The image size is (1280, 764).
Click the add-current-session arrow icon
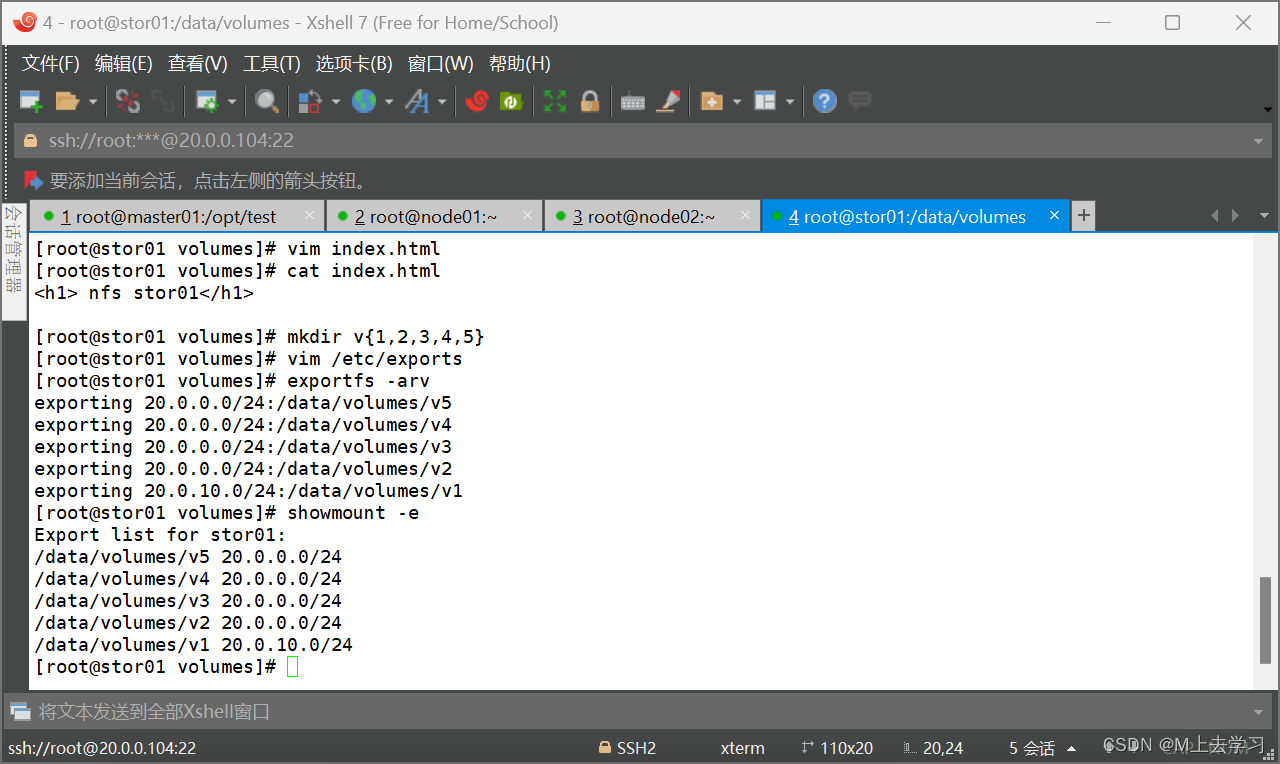pos(34,181)
